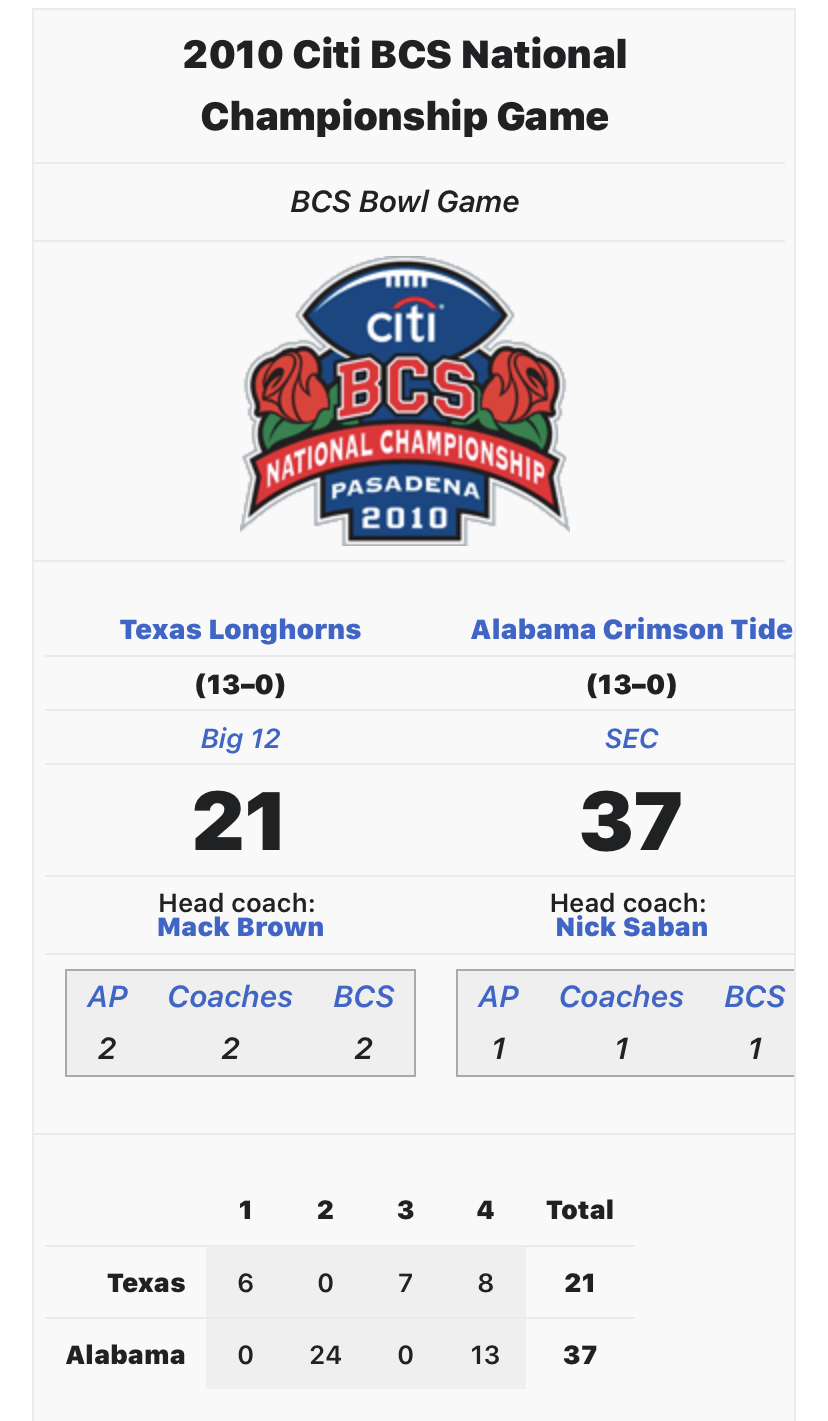828x1421 pixels.
Task: Open the Texas Longhorns link
Action: 240,630
